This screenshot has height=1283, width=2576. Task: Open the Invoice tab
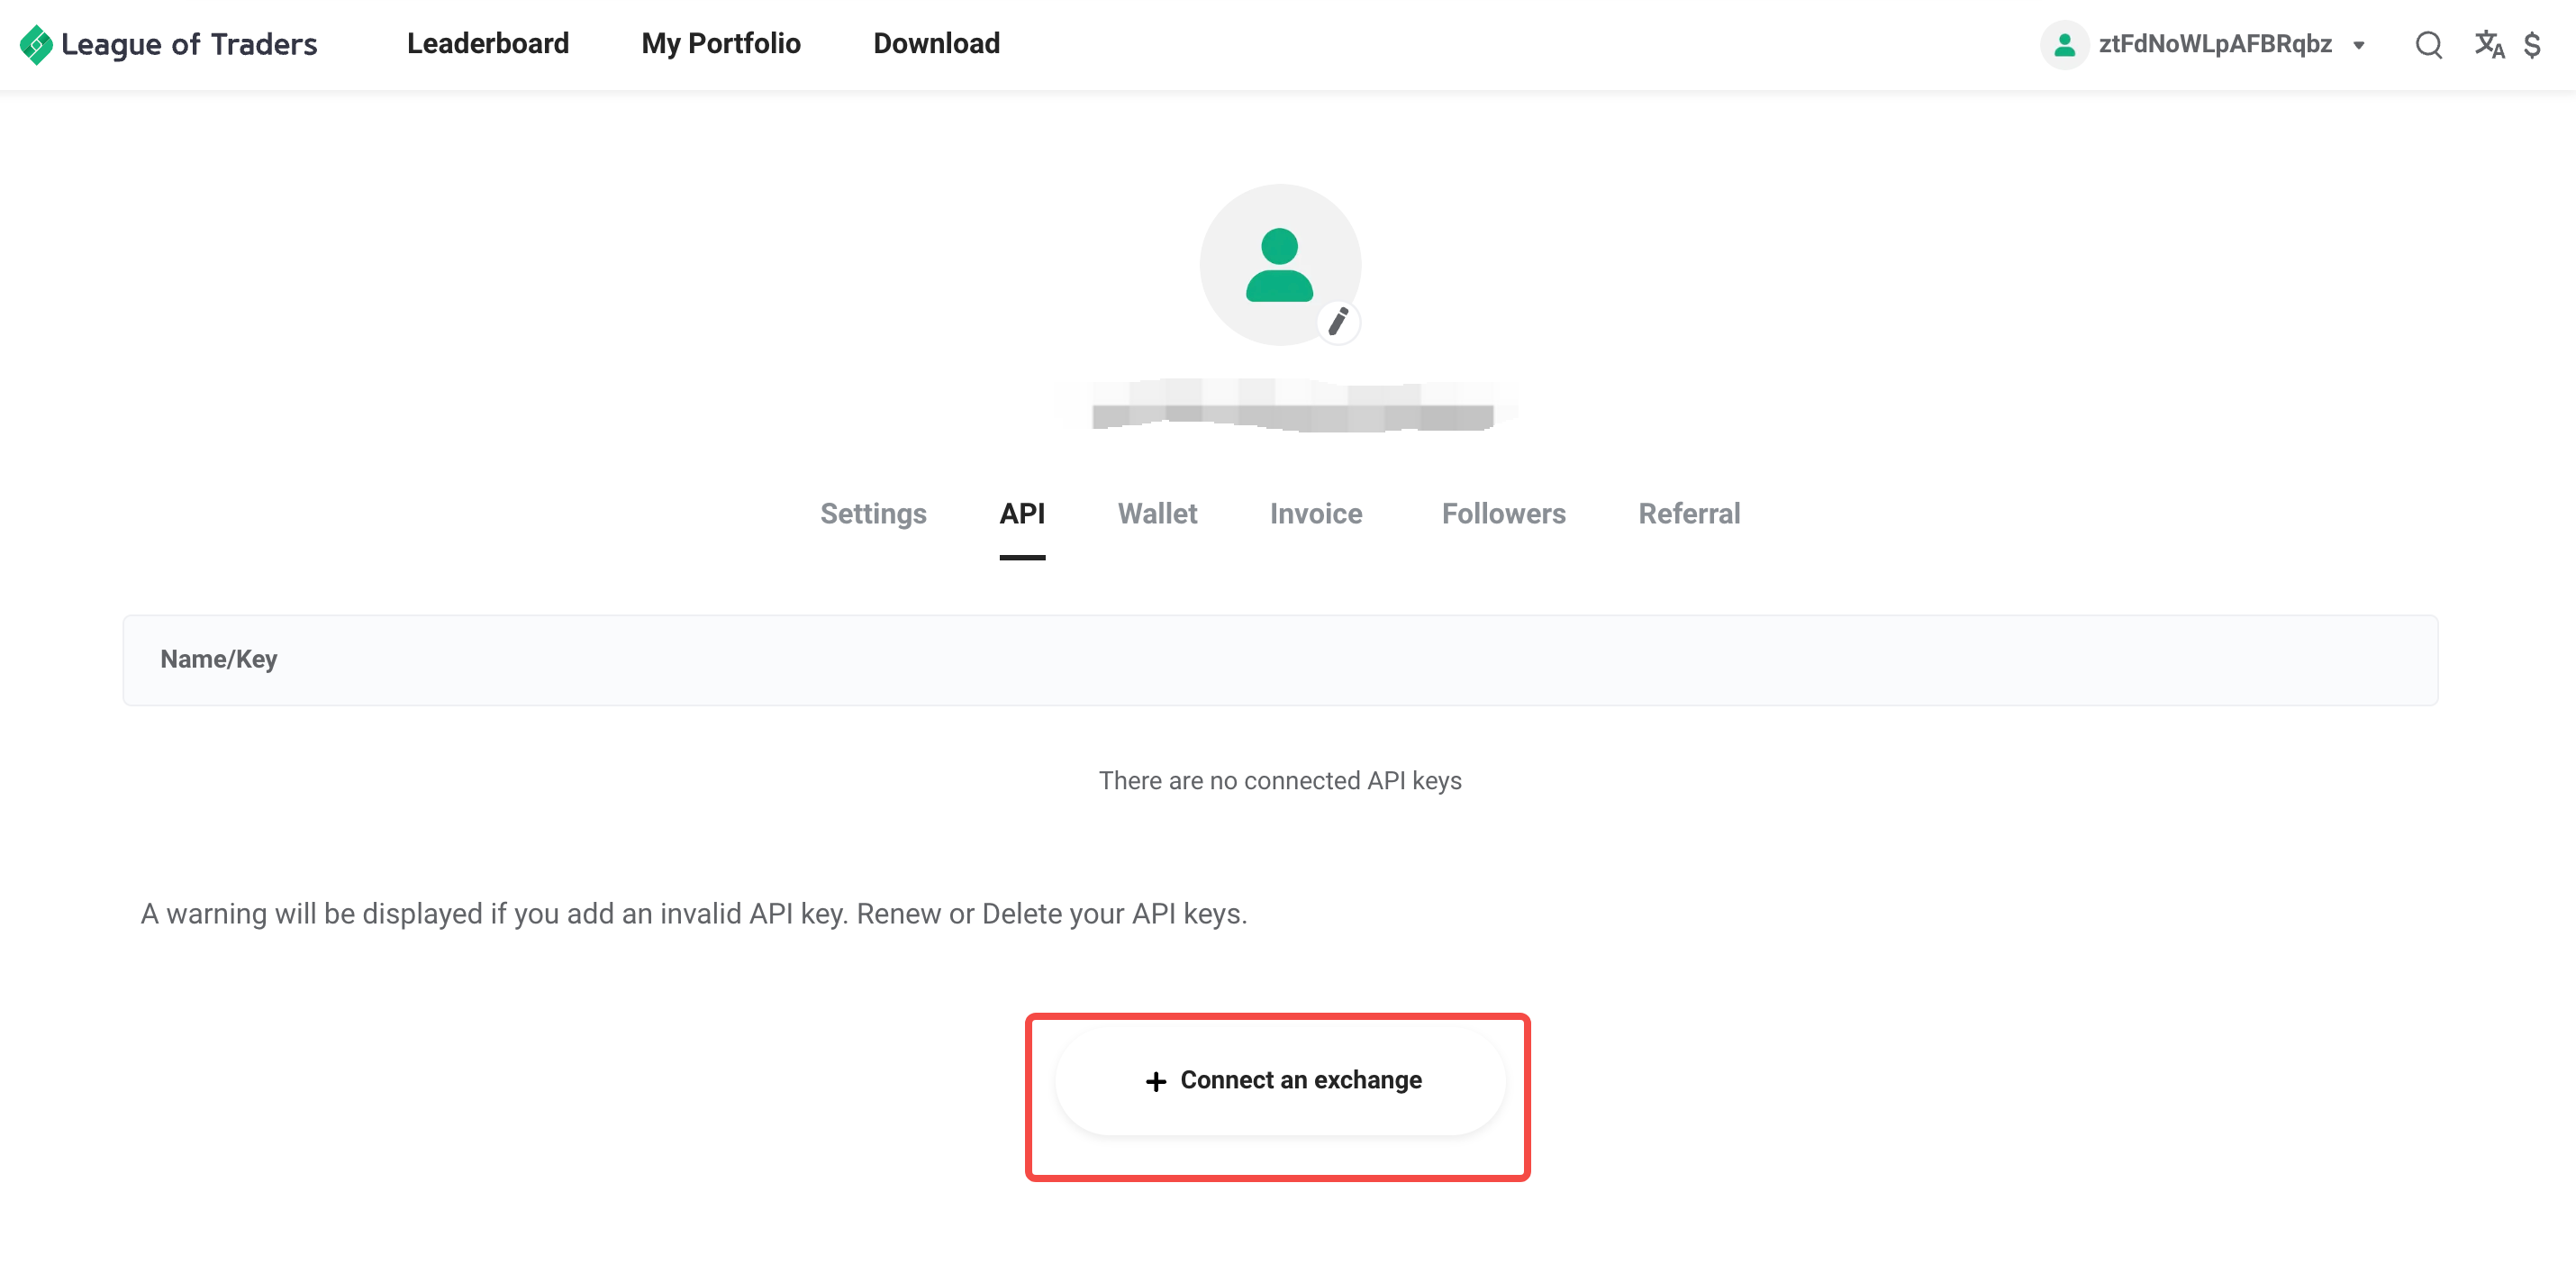tap(1316, 513)
